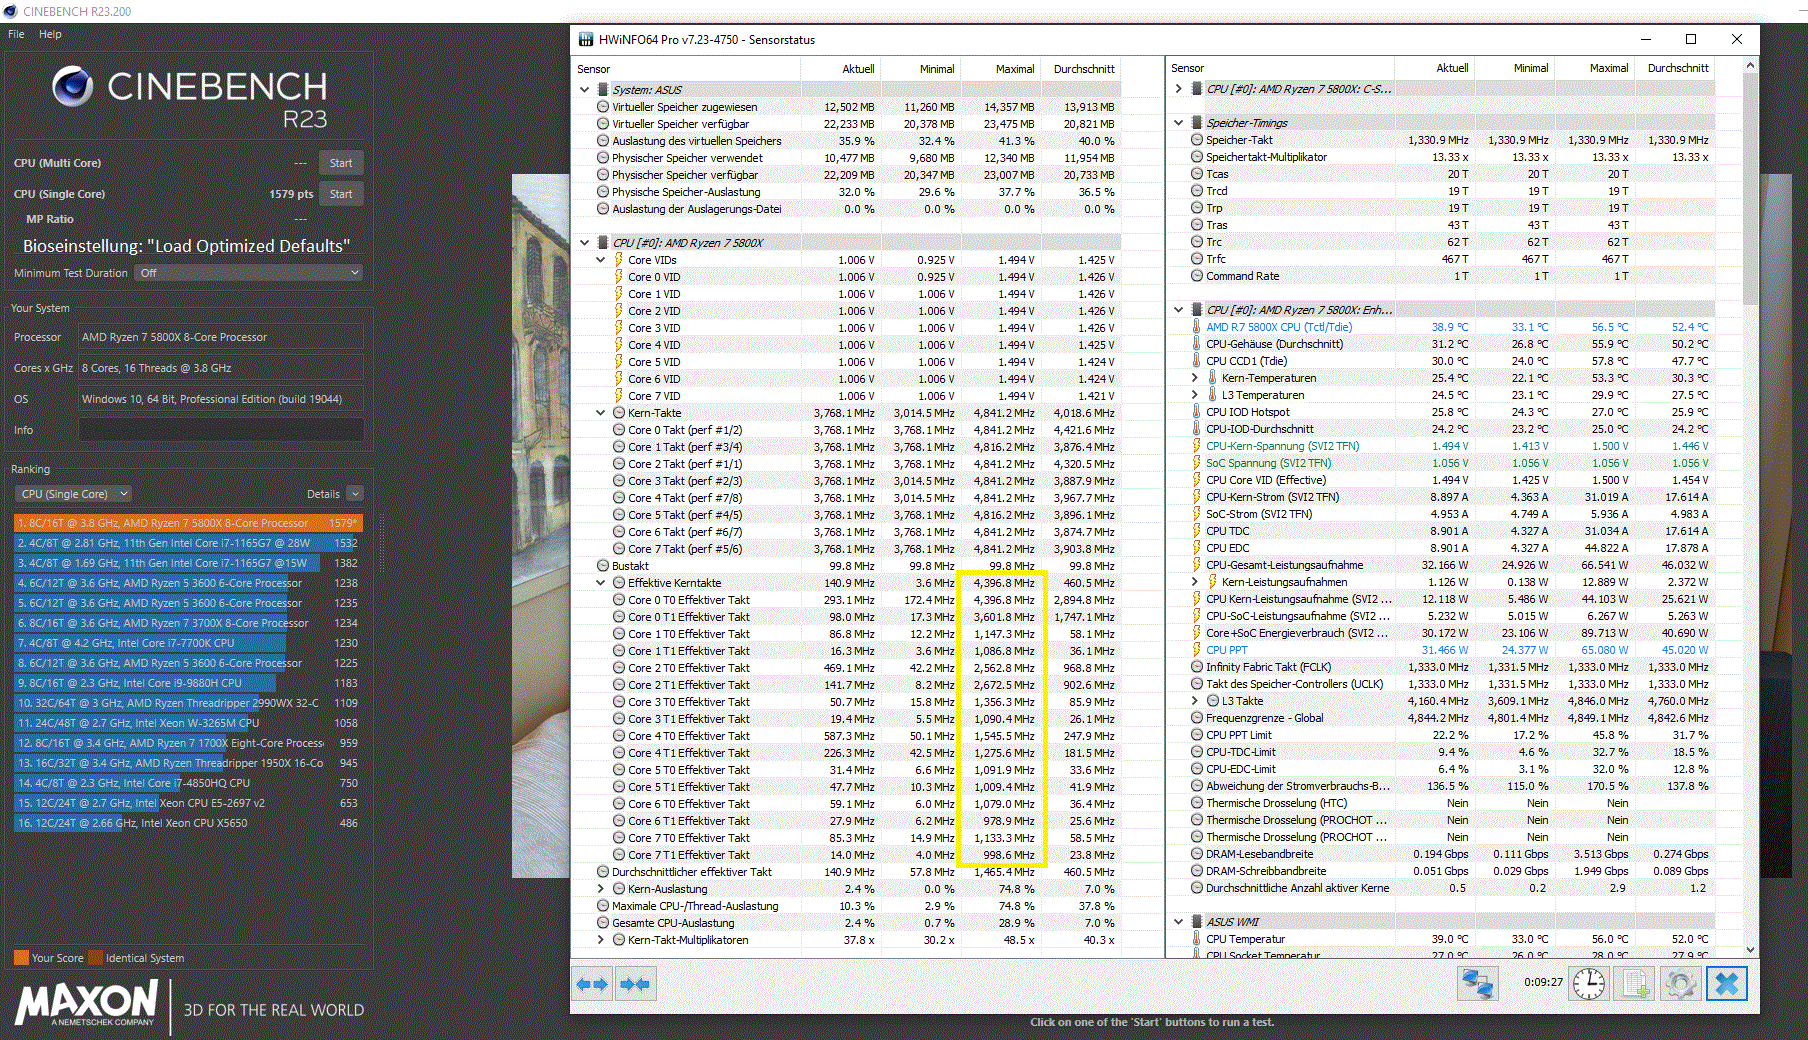Click the icon beside Frequenzgrenze - Global
The image size is (1808, 1040).
(x=1197, y=718)
